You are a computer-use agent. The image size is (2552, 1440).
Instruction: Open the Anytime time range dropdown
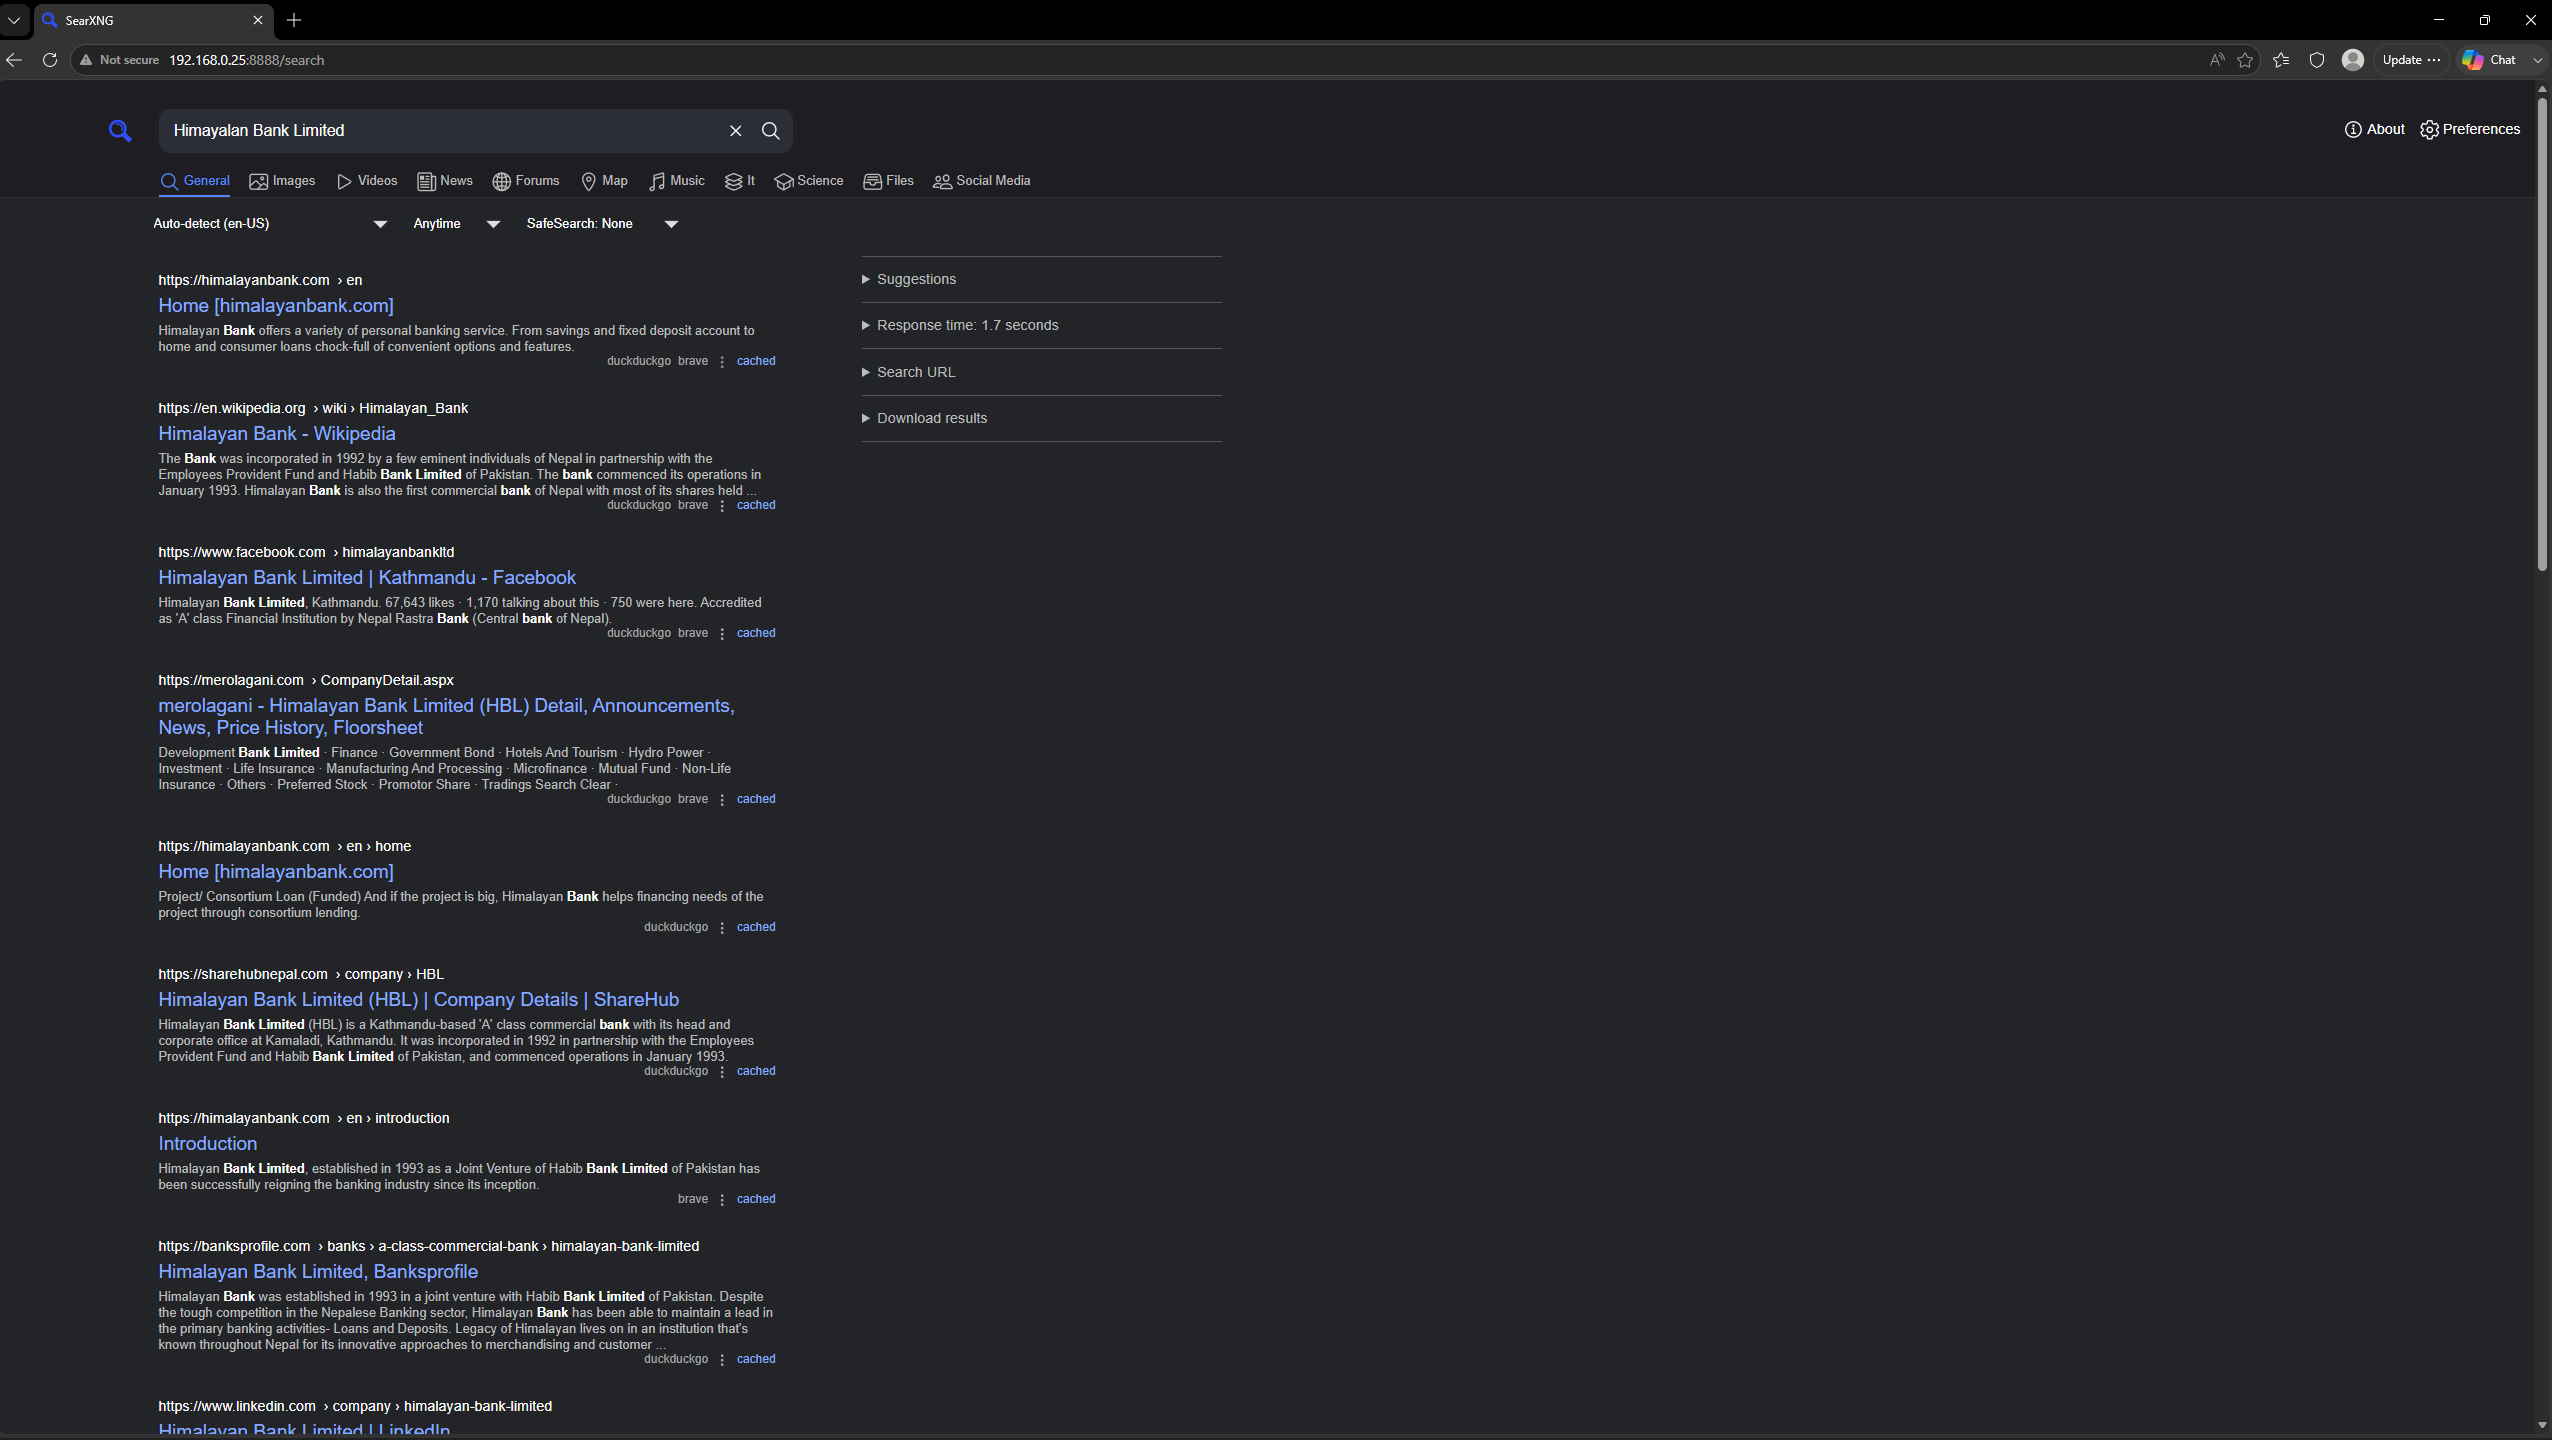(456, 224)
